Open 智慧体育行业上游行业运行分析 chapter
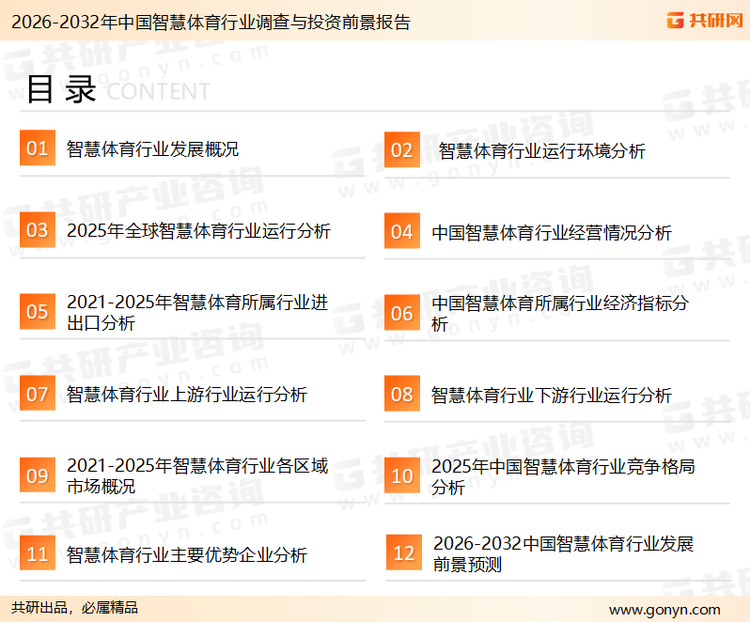Viewport: 750px width, 622px height. coord(187,394)
